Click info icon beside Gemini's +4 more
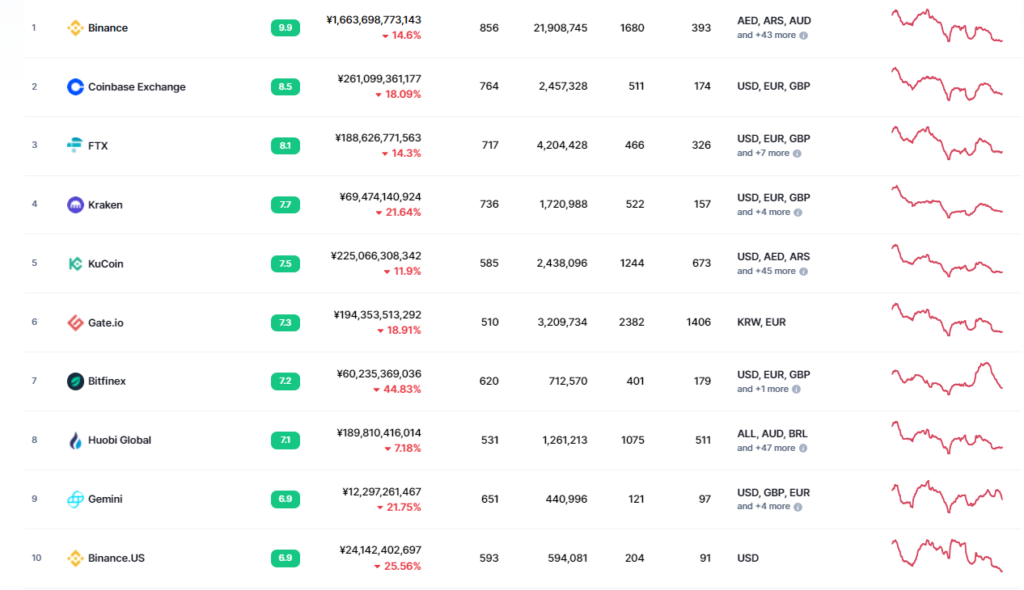Image resolution: width=1024 pixels, height=590 pixels. coord(797,507)
